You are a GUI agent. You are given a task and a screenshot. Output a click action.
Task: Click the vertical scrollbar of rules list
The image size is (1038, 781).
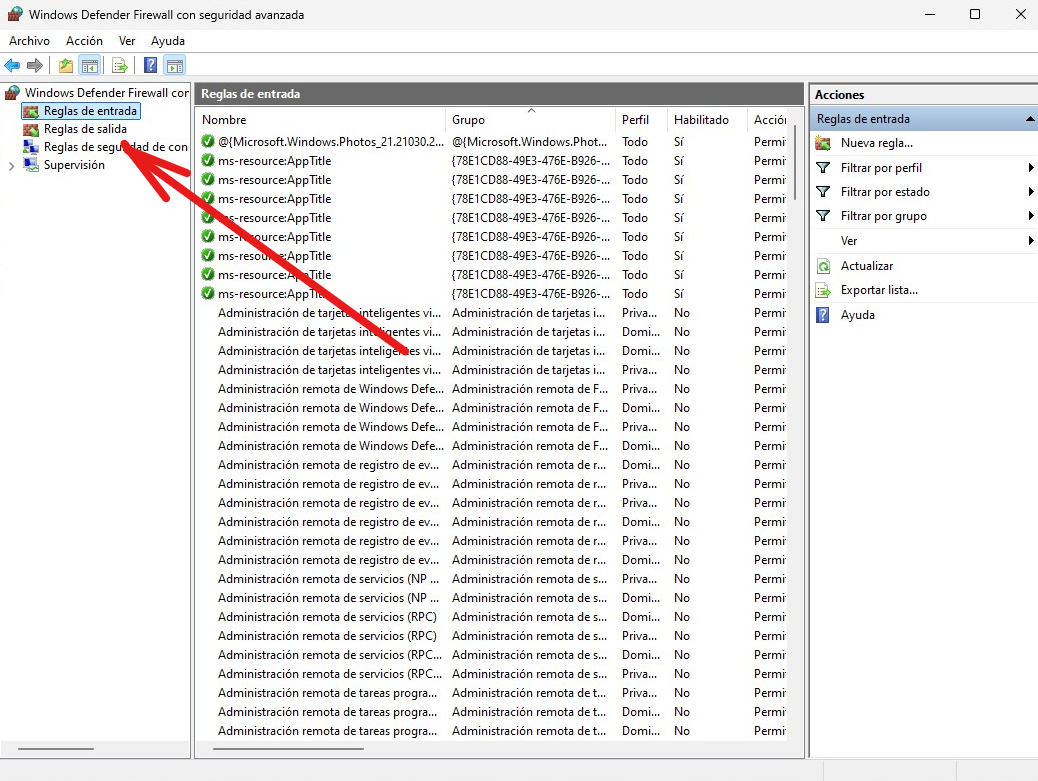pyautogui.click(x=795, y=400)
